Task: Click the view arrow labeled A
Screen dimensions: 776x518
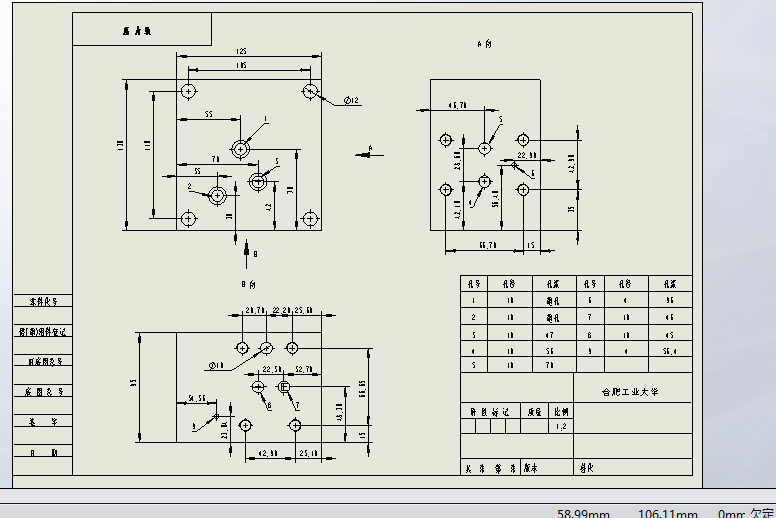Action: coord(369,153)
